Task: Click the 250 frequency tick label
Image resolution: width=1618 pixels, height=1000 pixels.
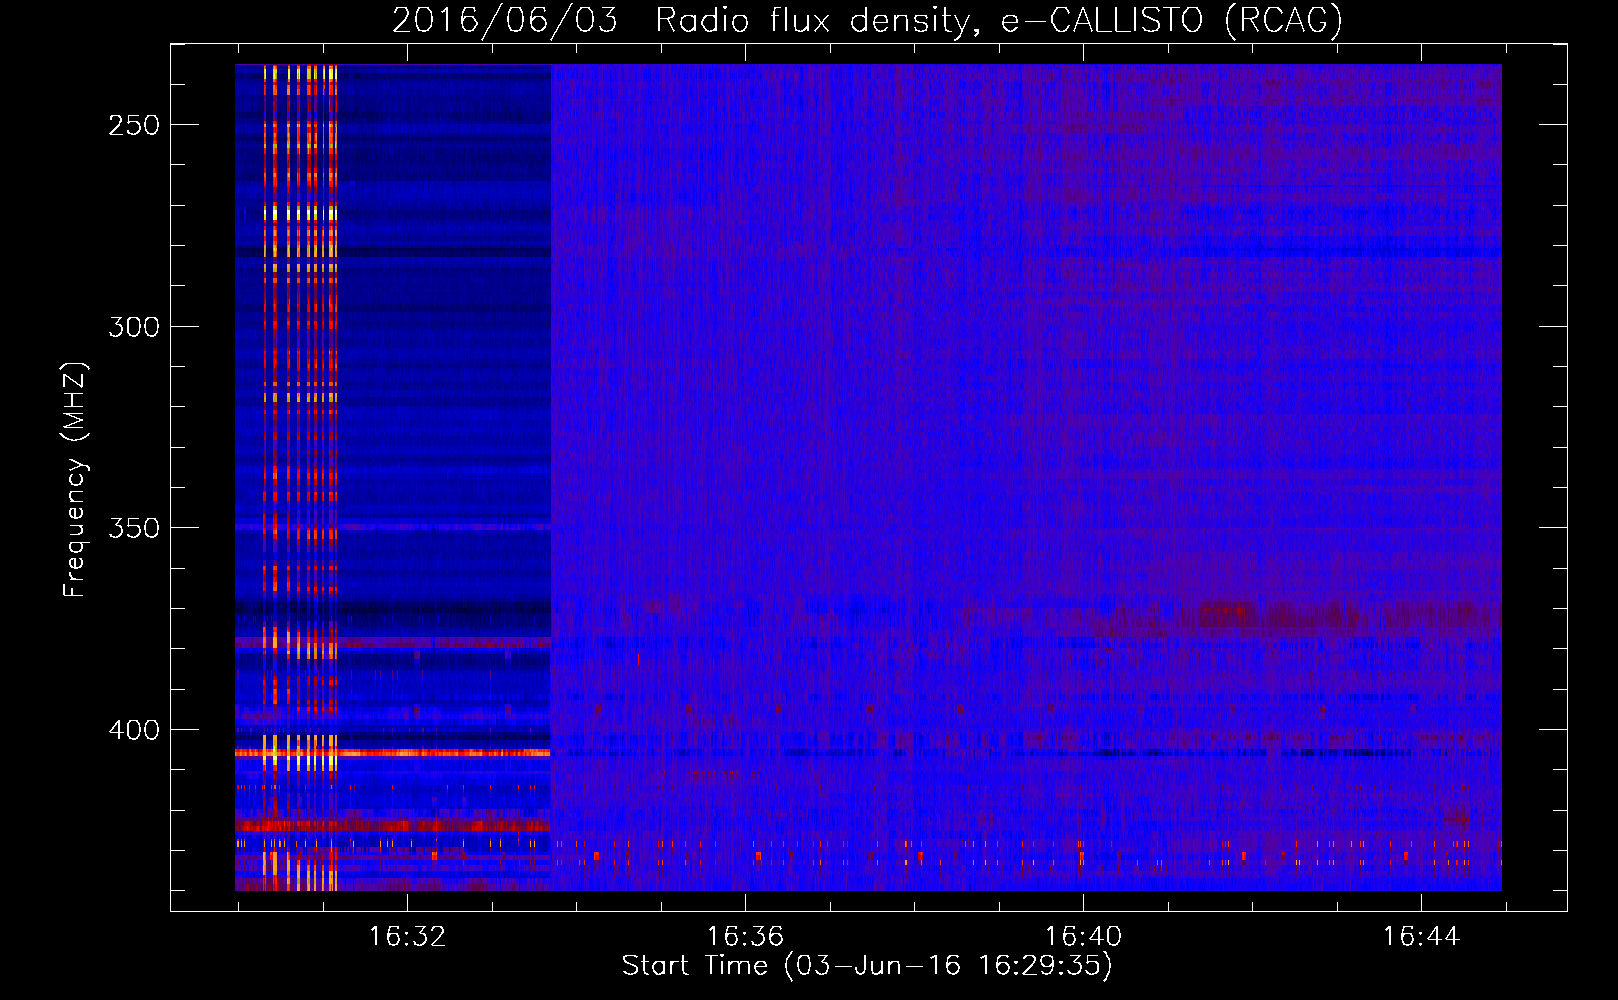Action: (134, 125)
